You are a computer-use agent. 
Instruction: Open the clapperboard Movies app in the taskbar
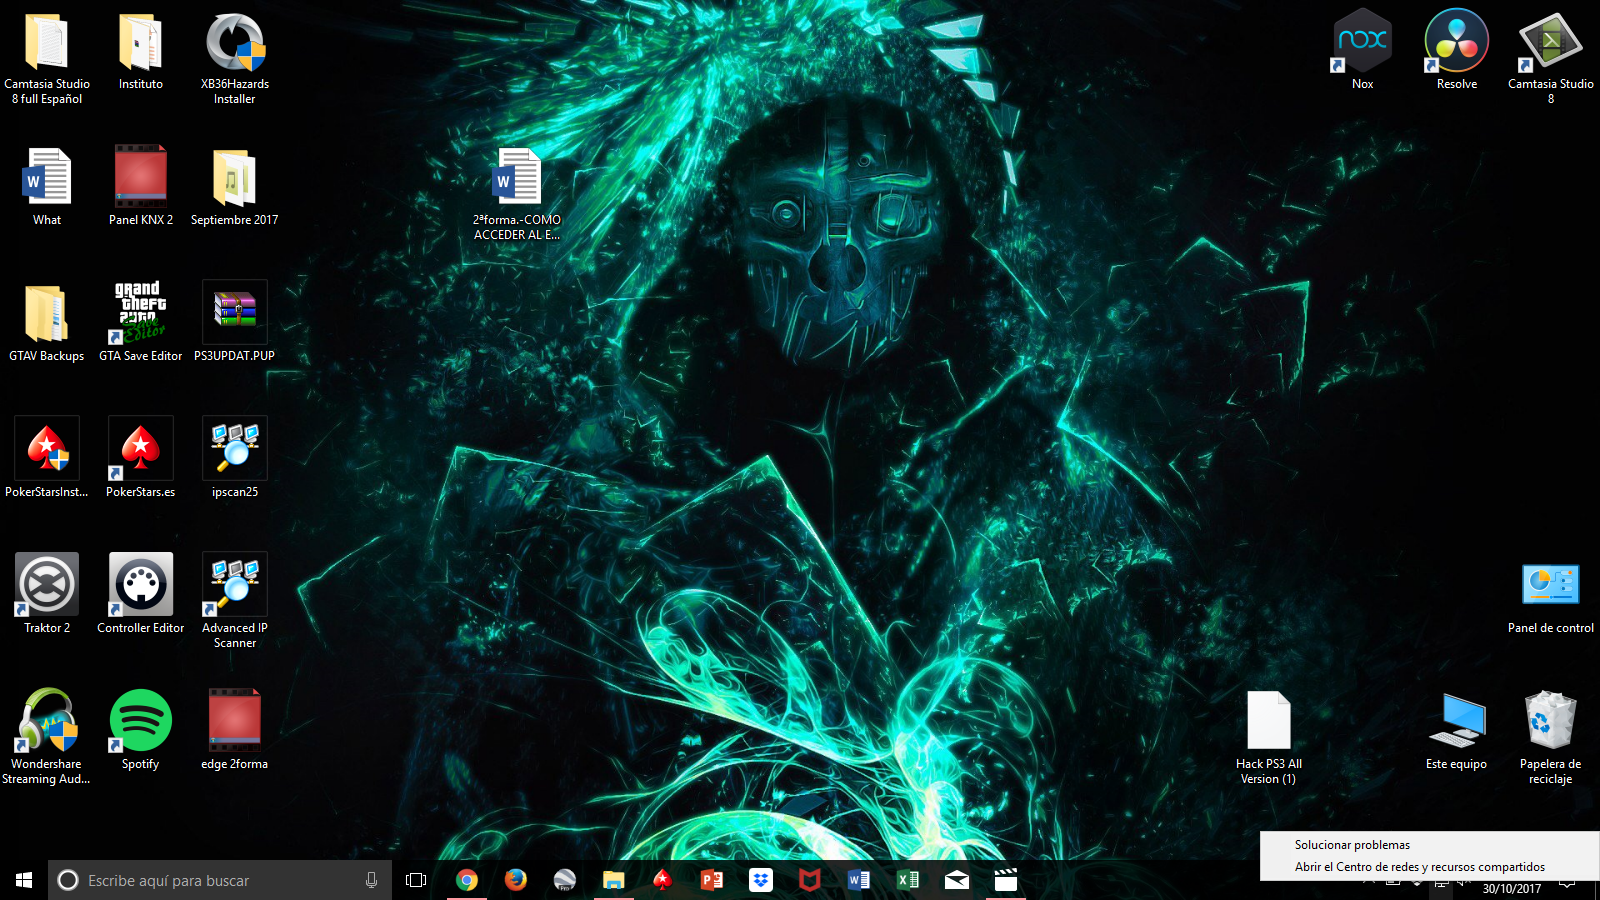1006,880
